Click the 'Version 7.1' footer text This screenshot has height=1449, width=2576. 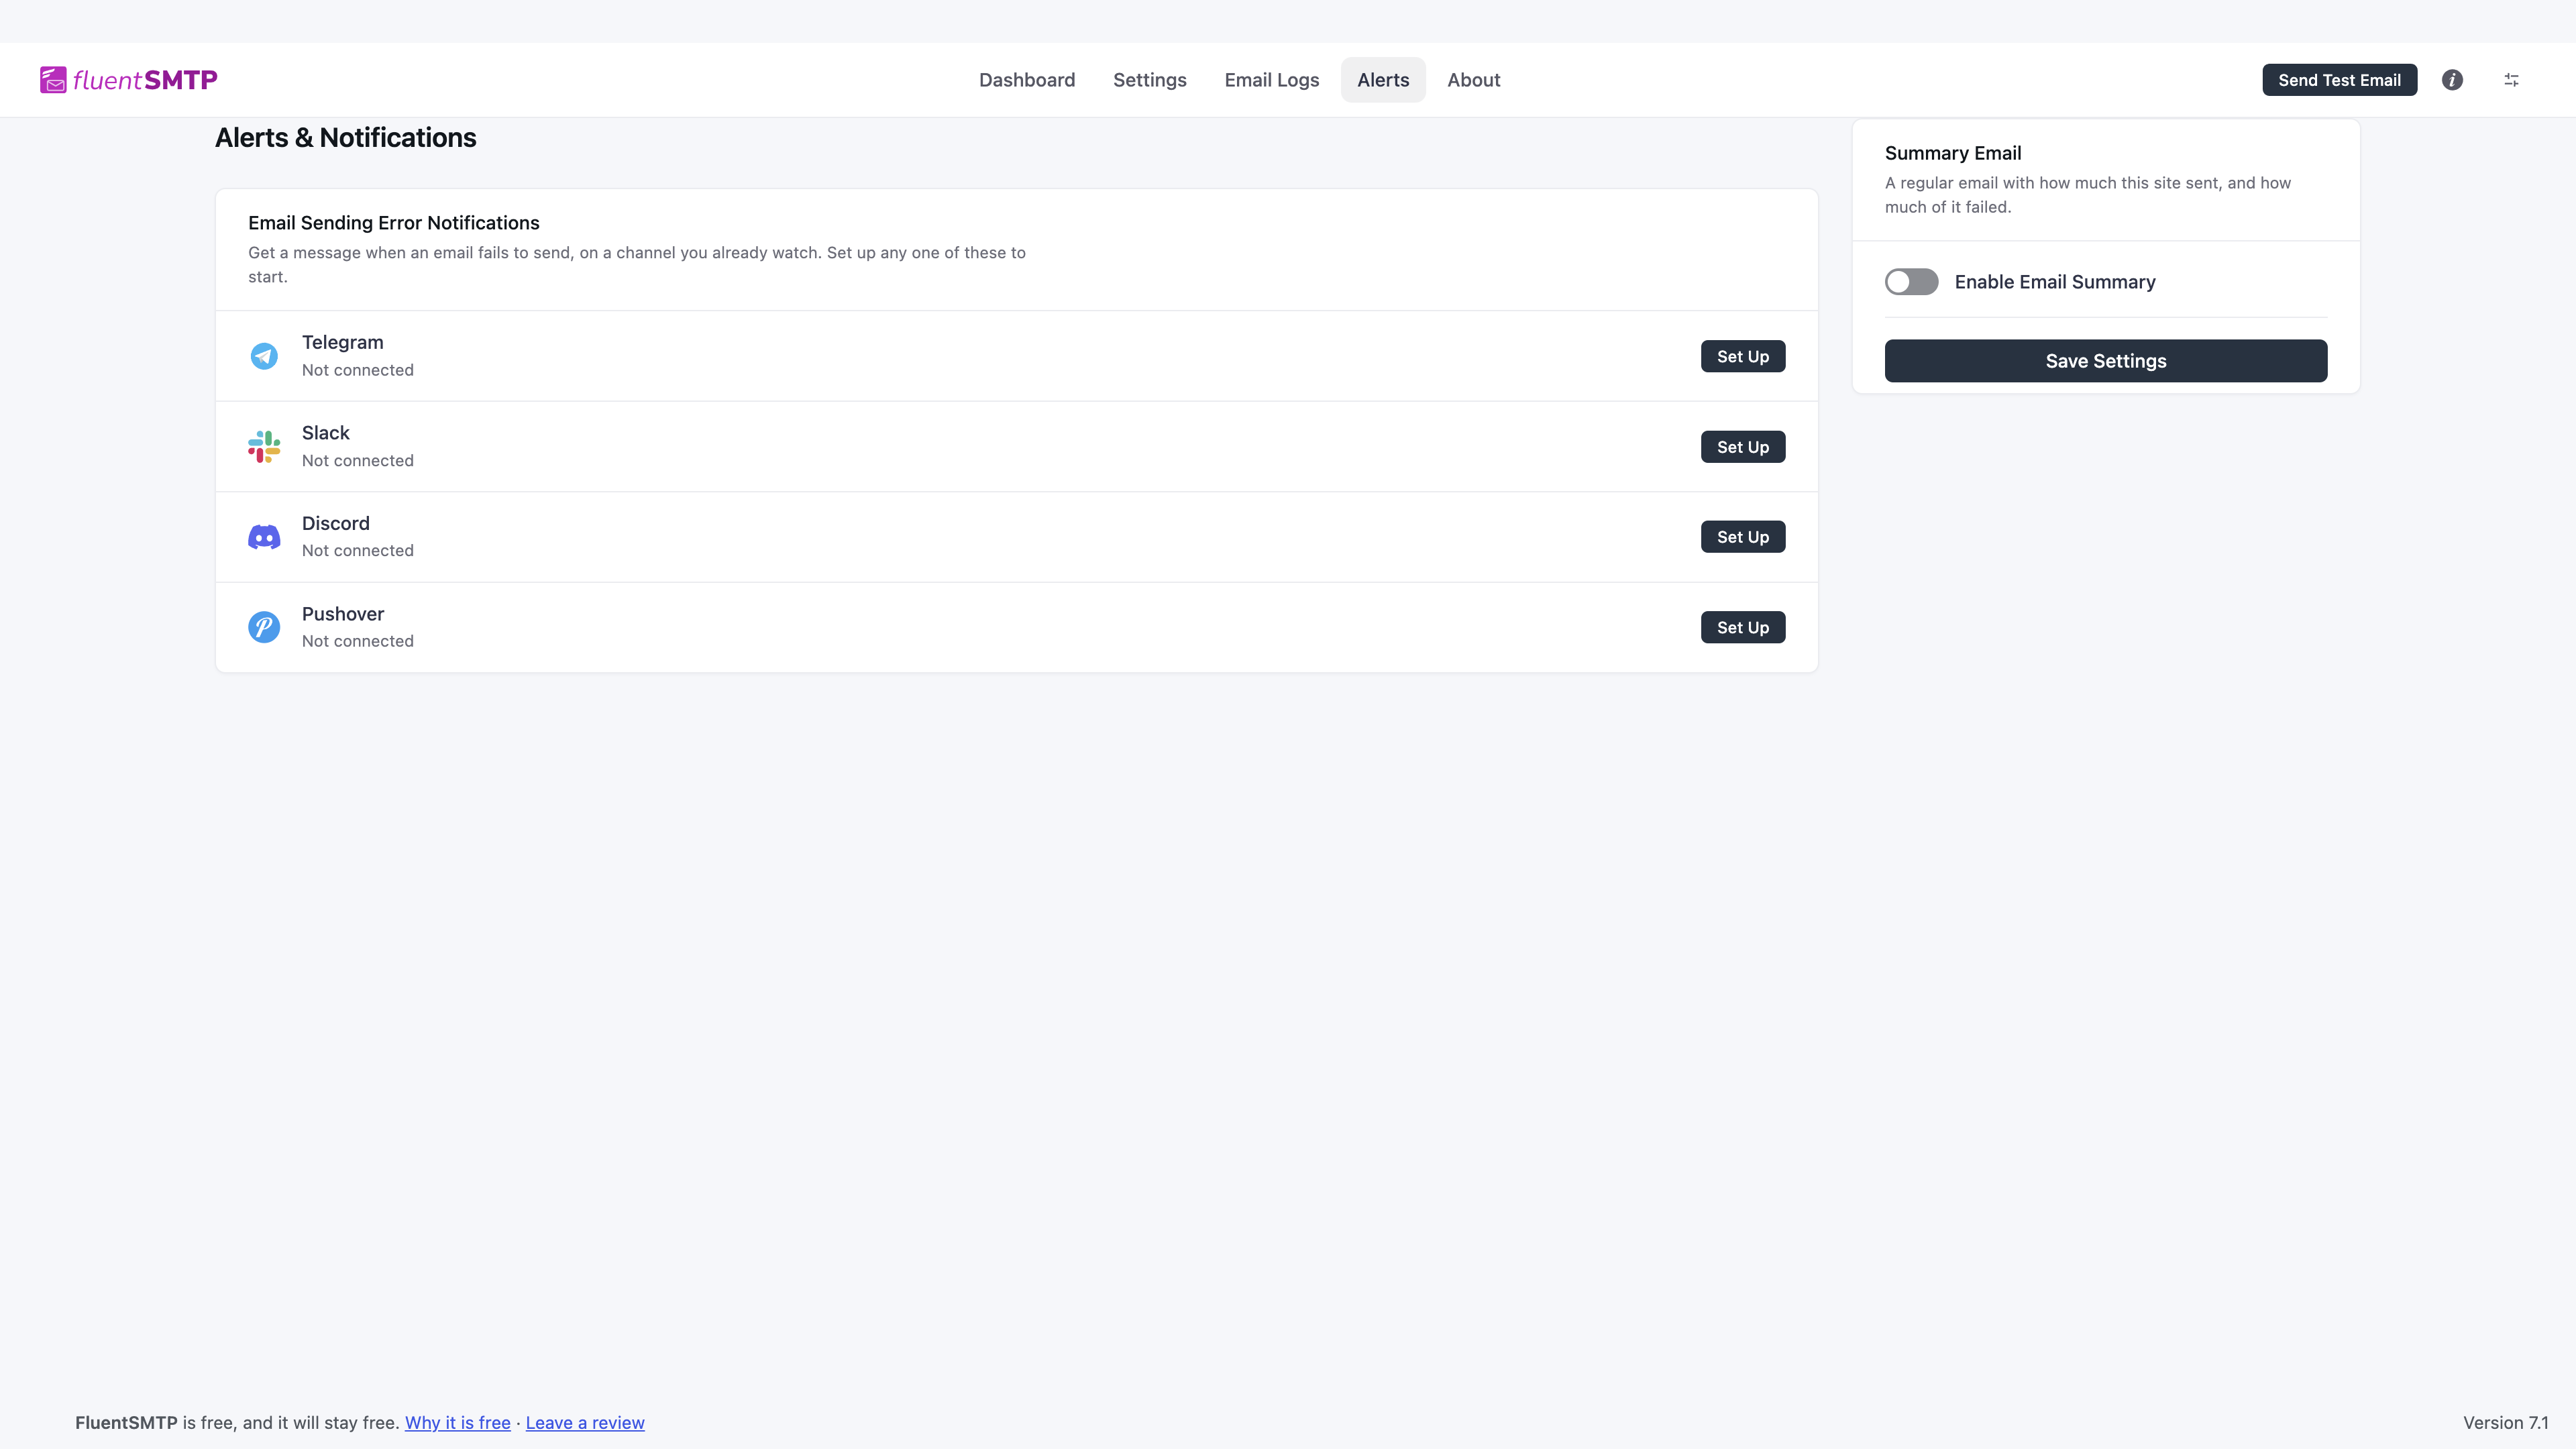point(2506,1423)
